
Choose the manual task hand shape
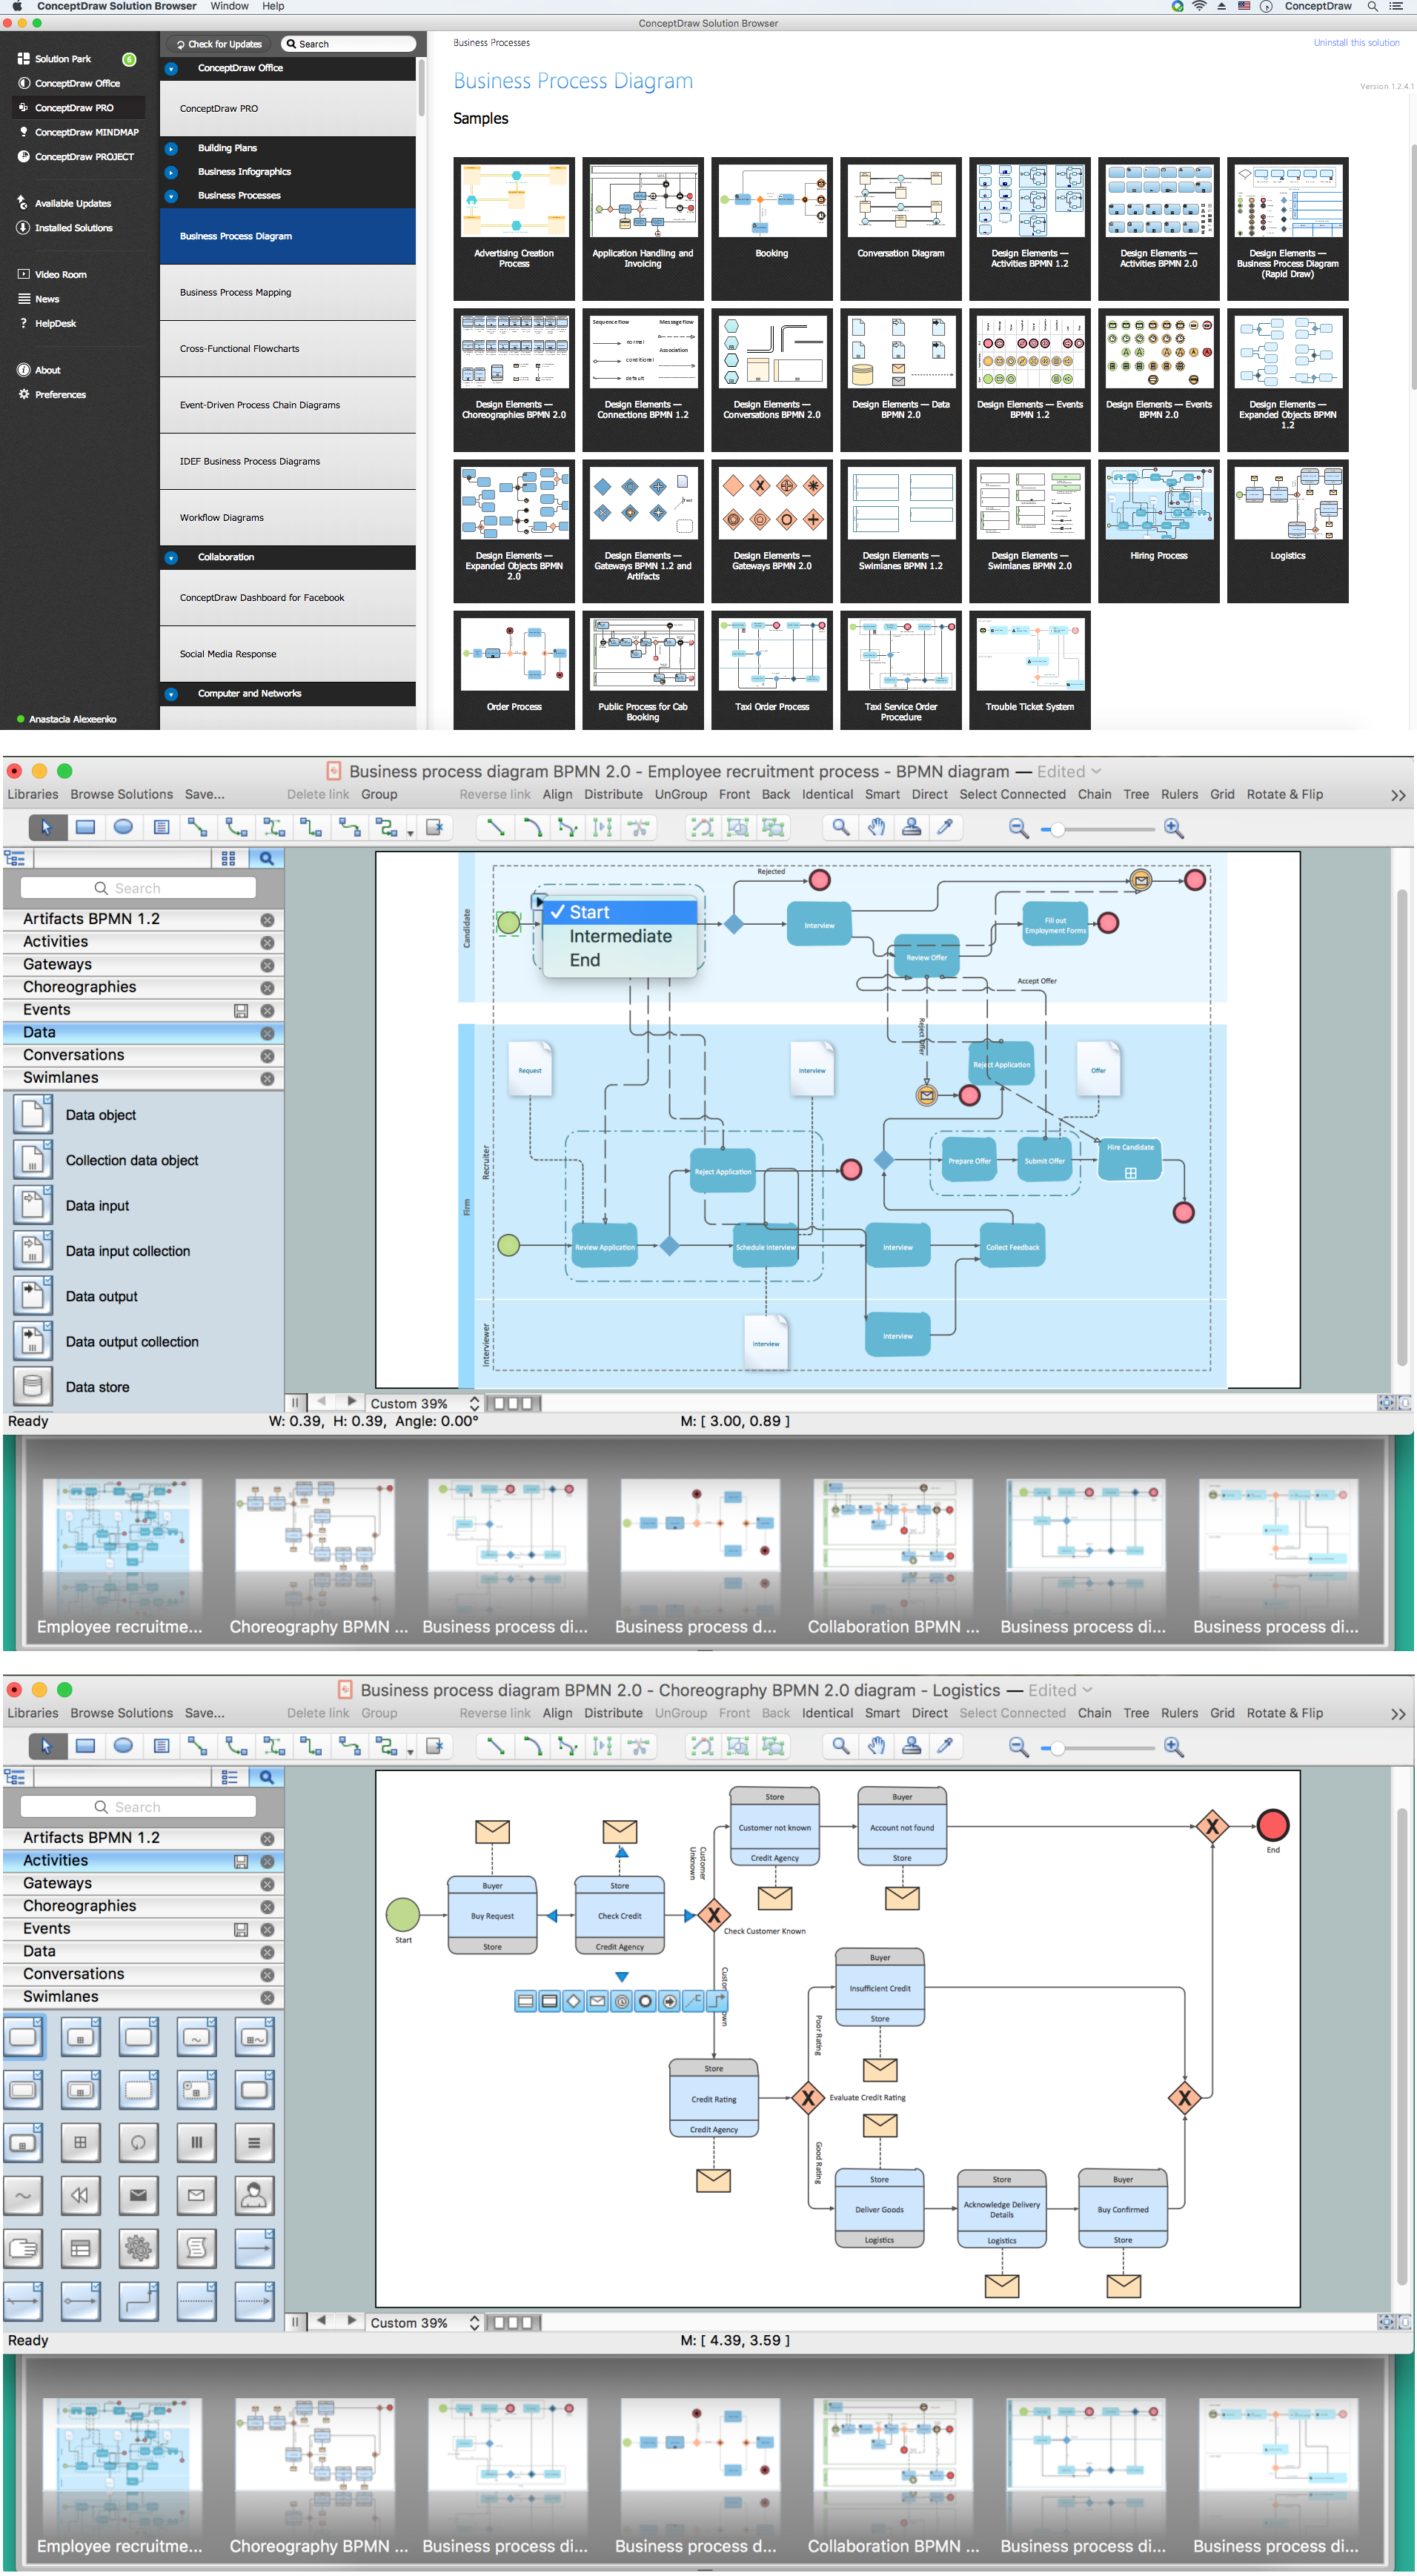point(23,2249)
